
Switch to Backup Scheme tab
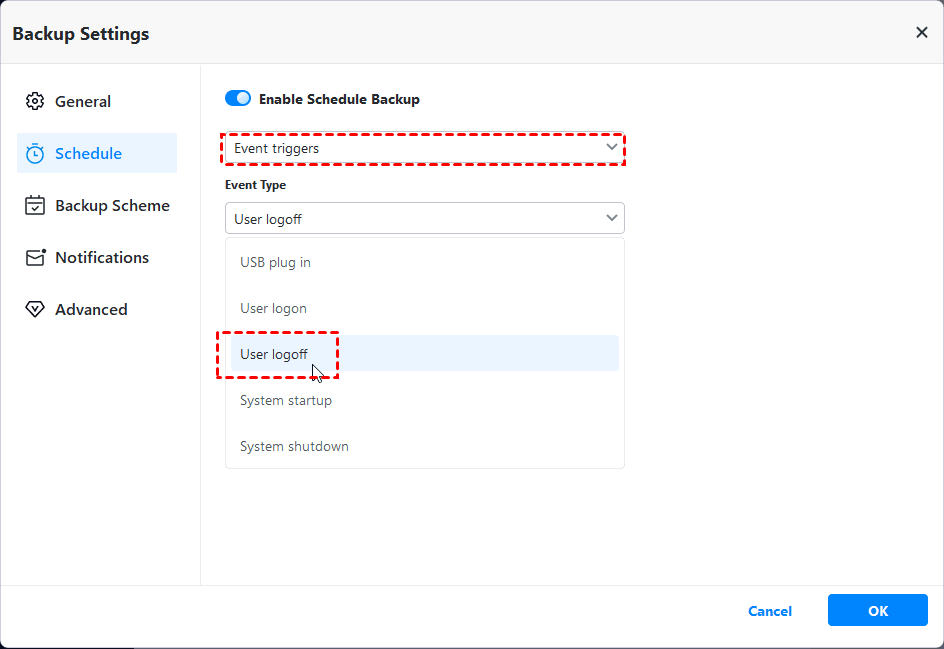coord(112,206)
